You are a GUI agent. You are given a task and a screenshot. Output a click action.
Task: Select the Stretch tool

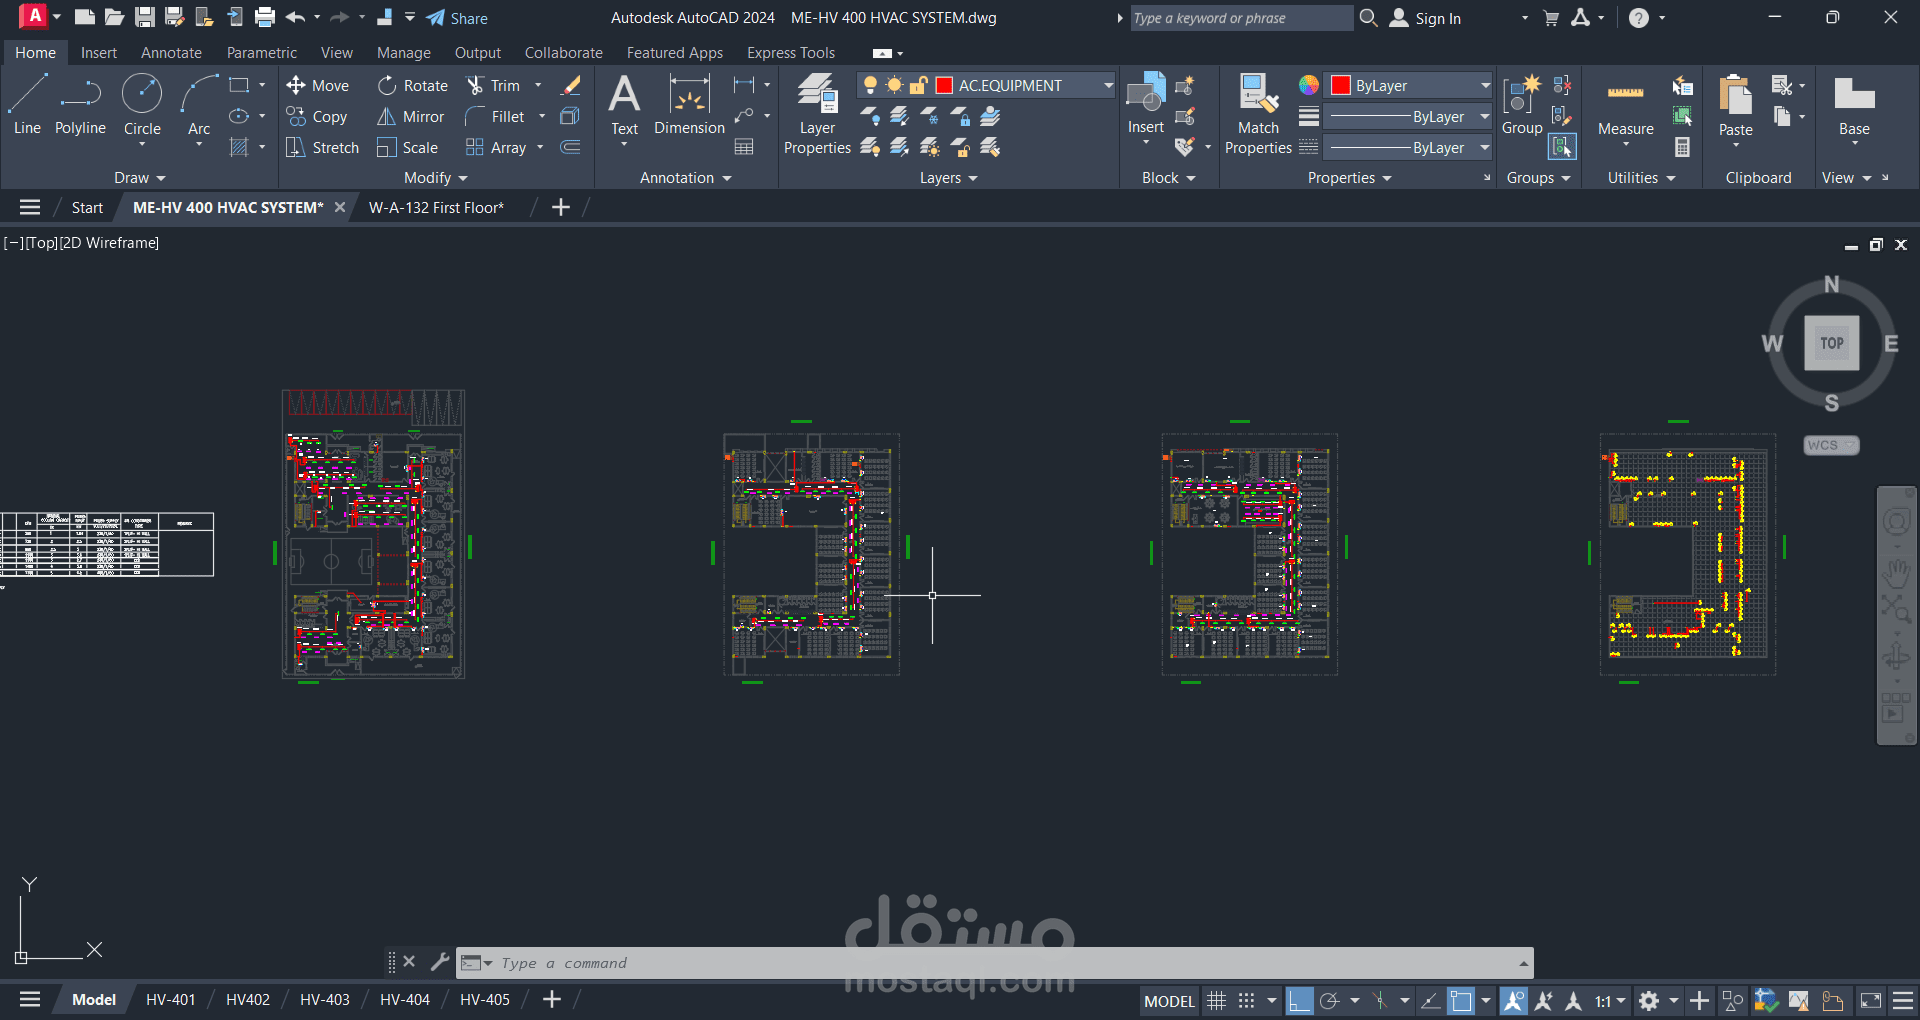point(322,148)
